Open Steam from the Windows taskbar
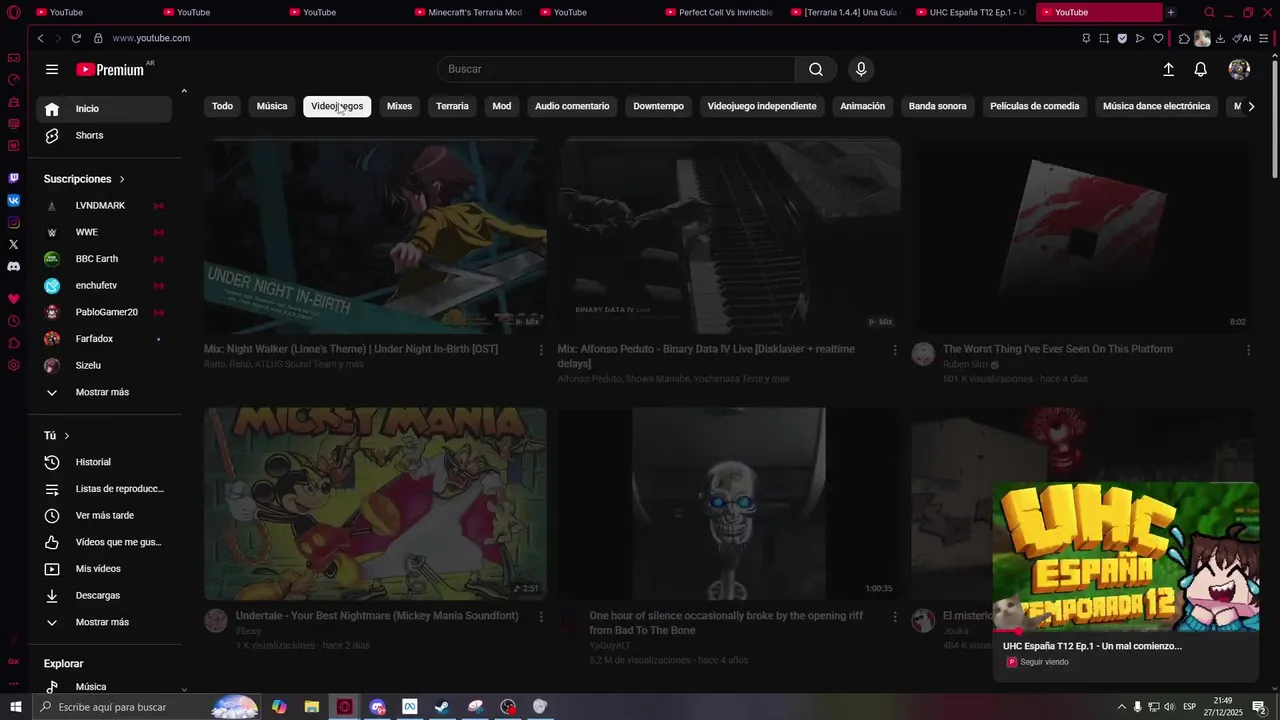 pyautogui.click(x=441, y=707)
